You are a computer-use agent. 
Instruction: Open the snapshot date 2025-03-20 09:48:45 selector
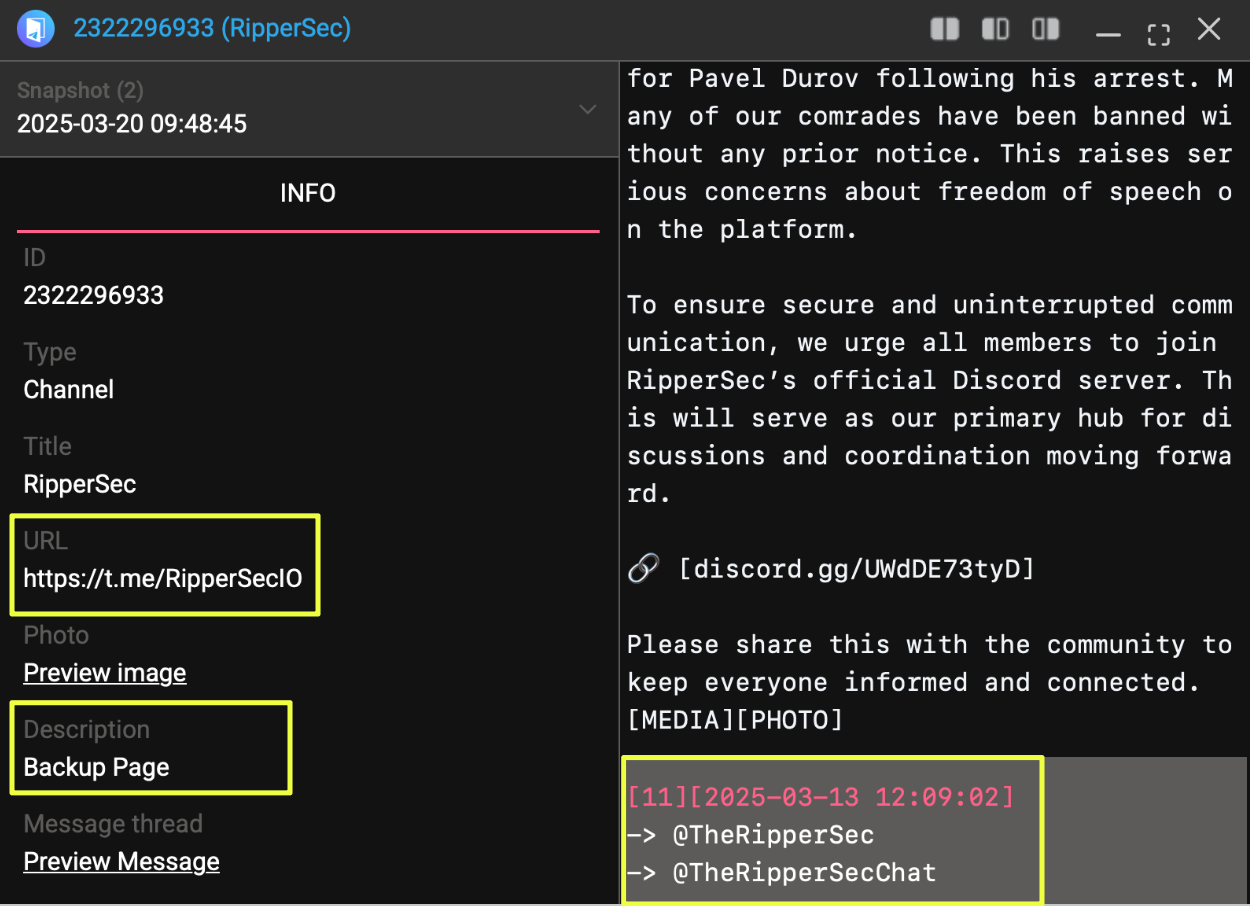[132, 124]
